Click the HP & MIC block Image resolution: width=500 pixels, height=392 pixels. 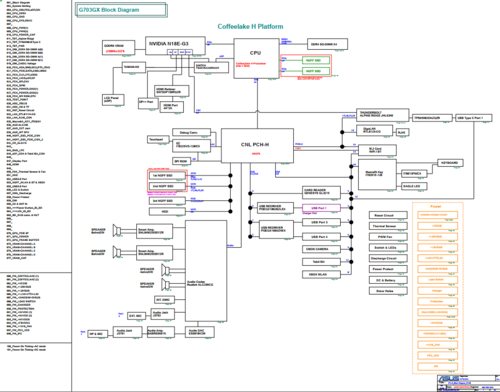97,334
